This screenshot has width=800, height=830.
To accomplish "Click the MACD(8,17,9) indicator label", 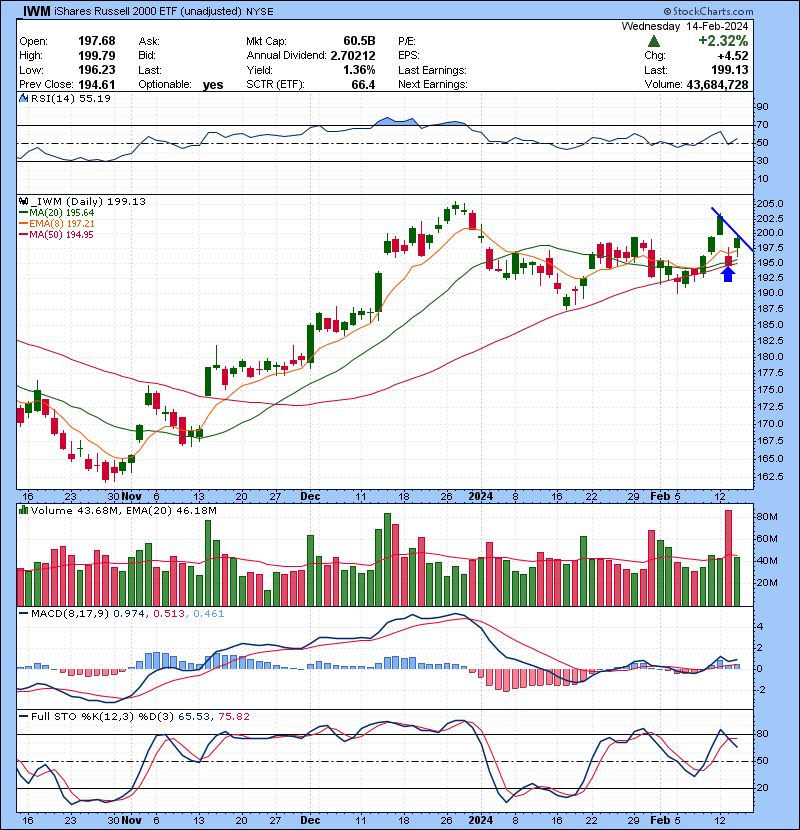I will [x=70, y=614].
